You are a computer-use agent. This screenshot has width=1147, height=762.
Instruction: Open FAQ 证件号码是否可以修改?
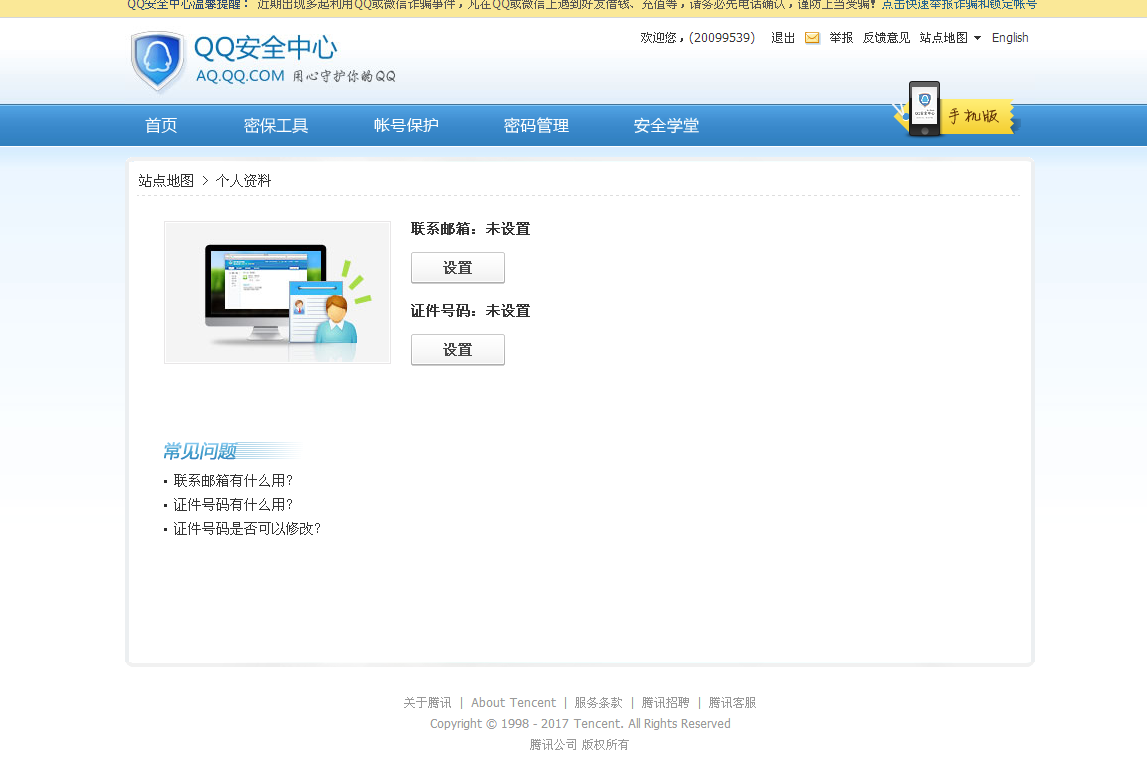247,529
